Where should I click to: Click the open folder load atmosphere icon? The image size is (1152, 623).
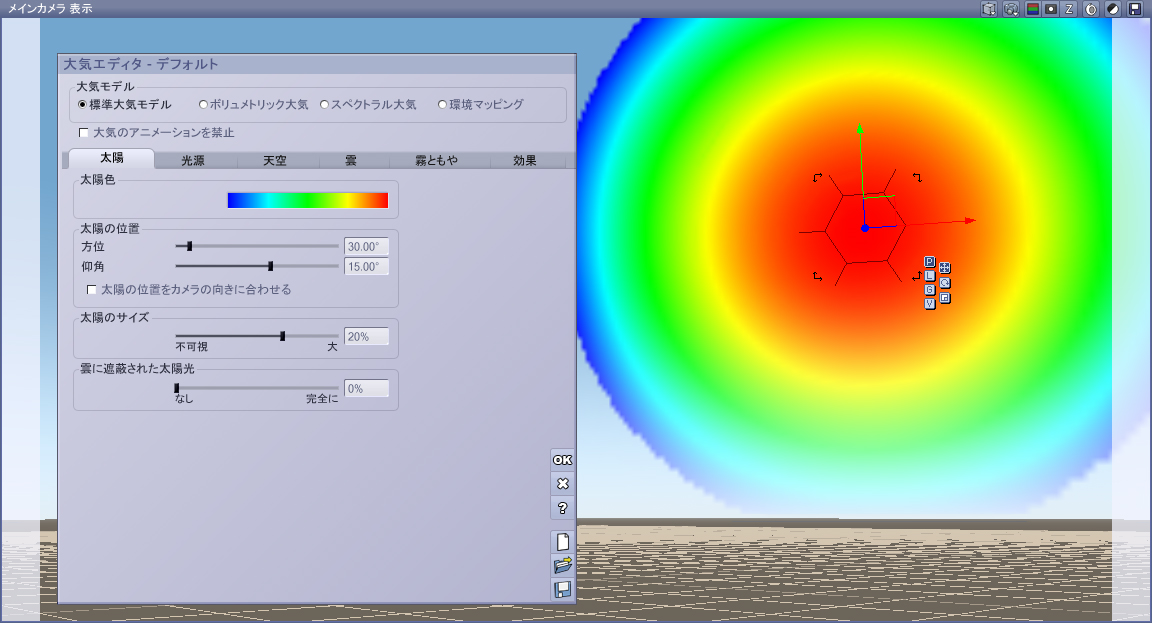coord(562,565)
